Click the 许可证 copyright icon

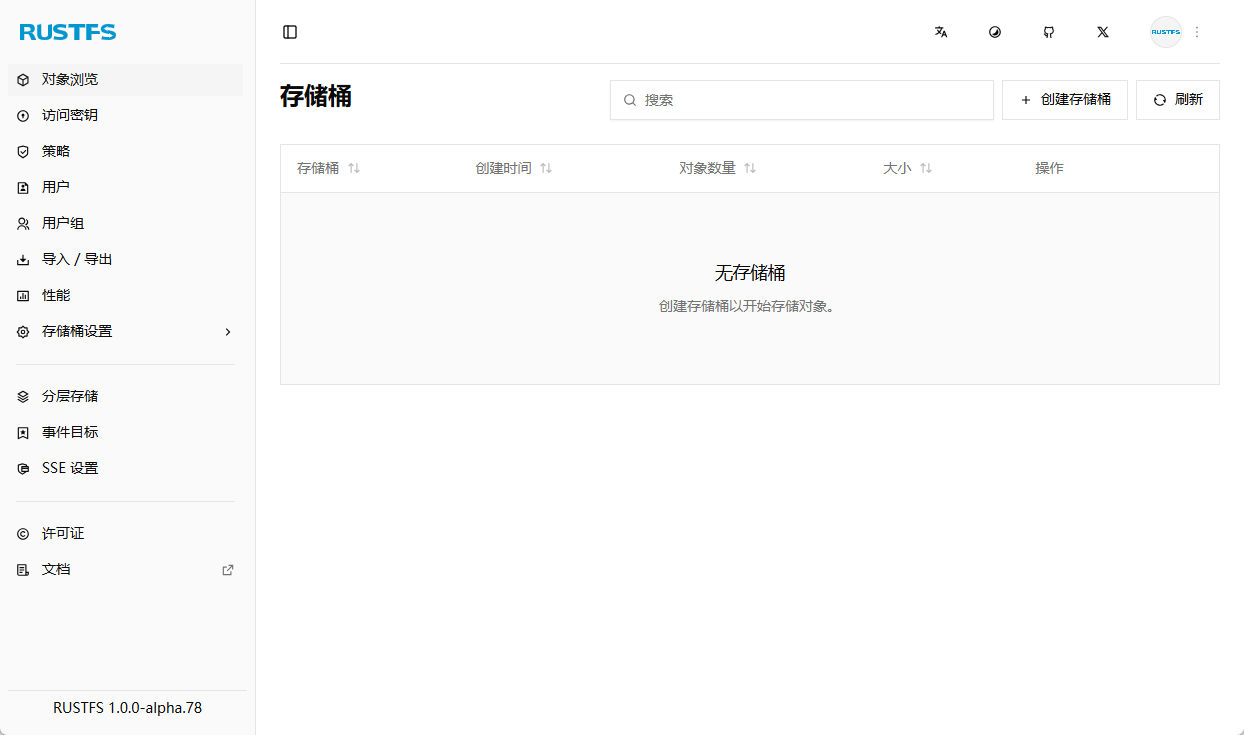(23, 534)
